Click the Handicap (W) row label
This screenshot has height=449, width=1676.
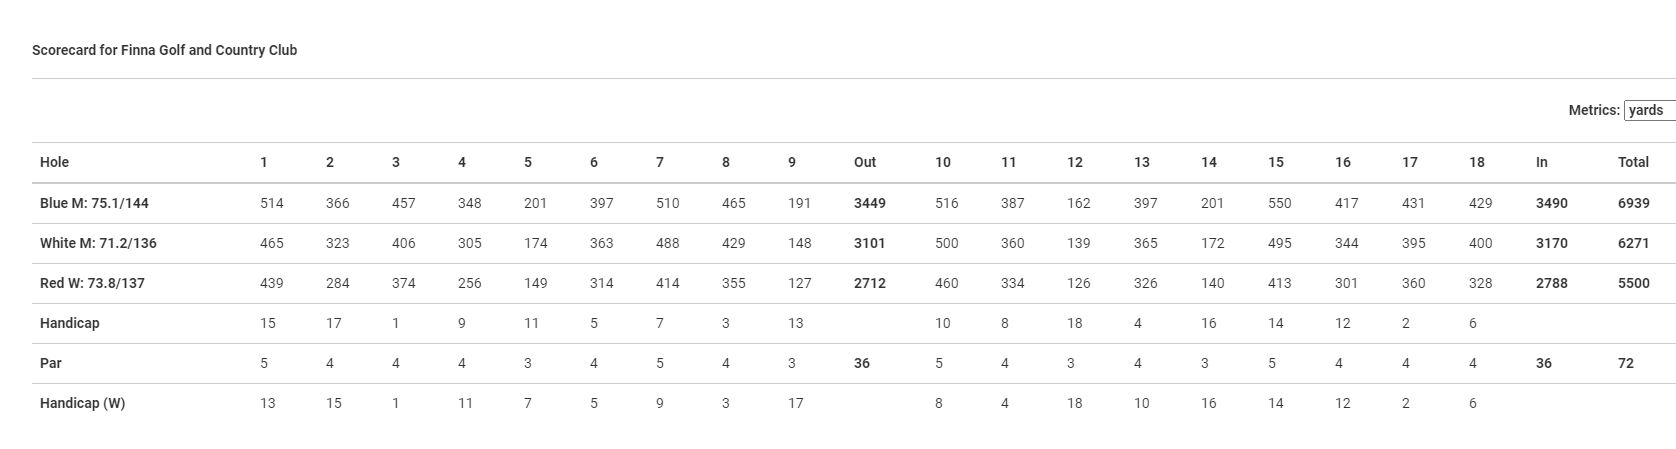(82, 403)
